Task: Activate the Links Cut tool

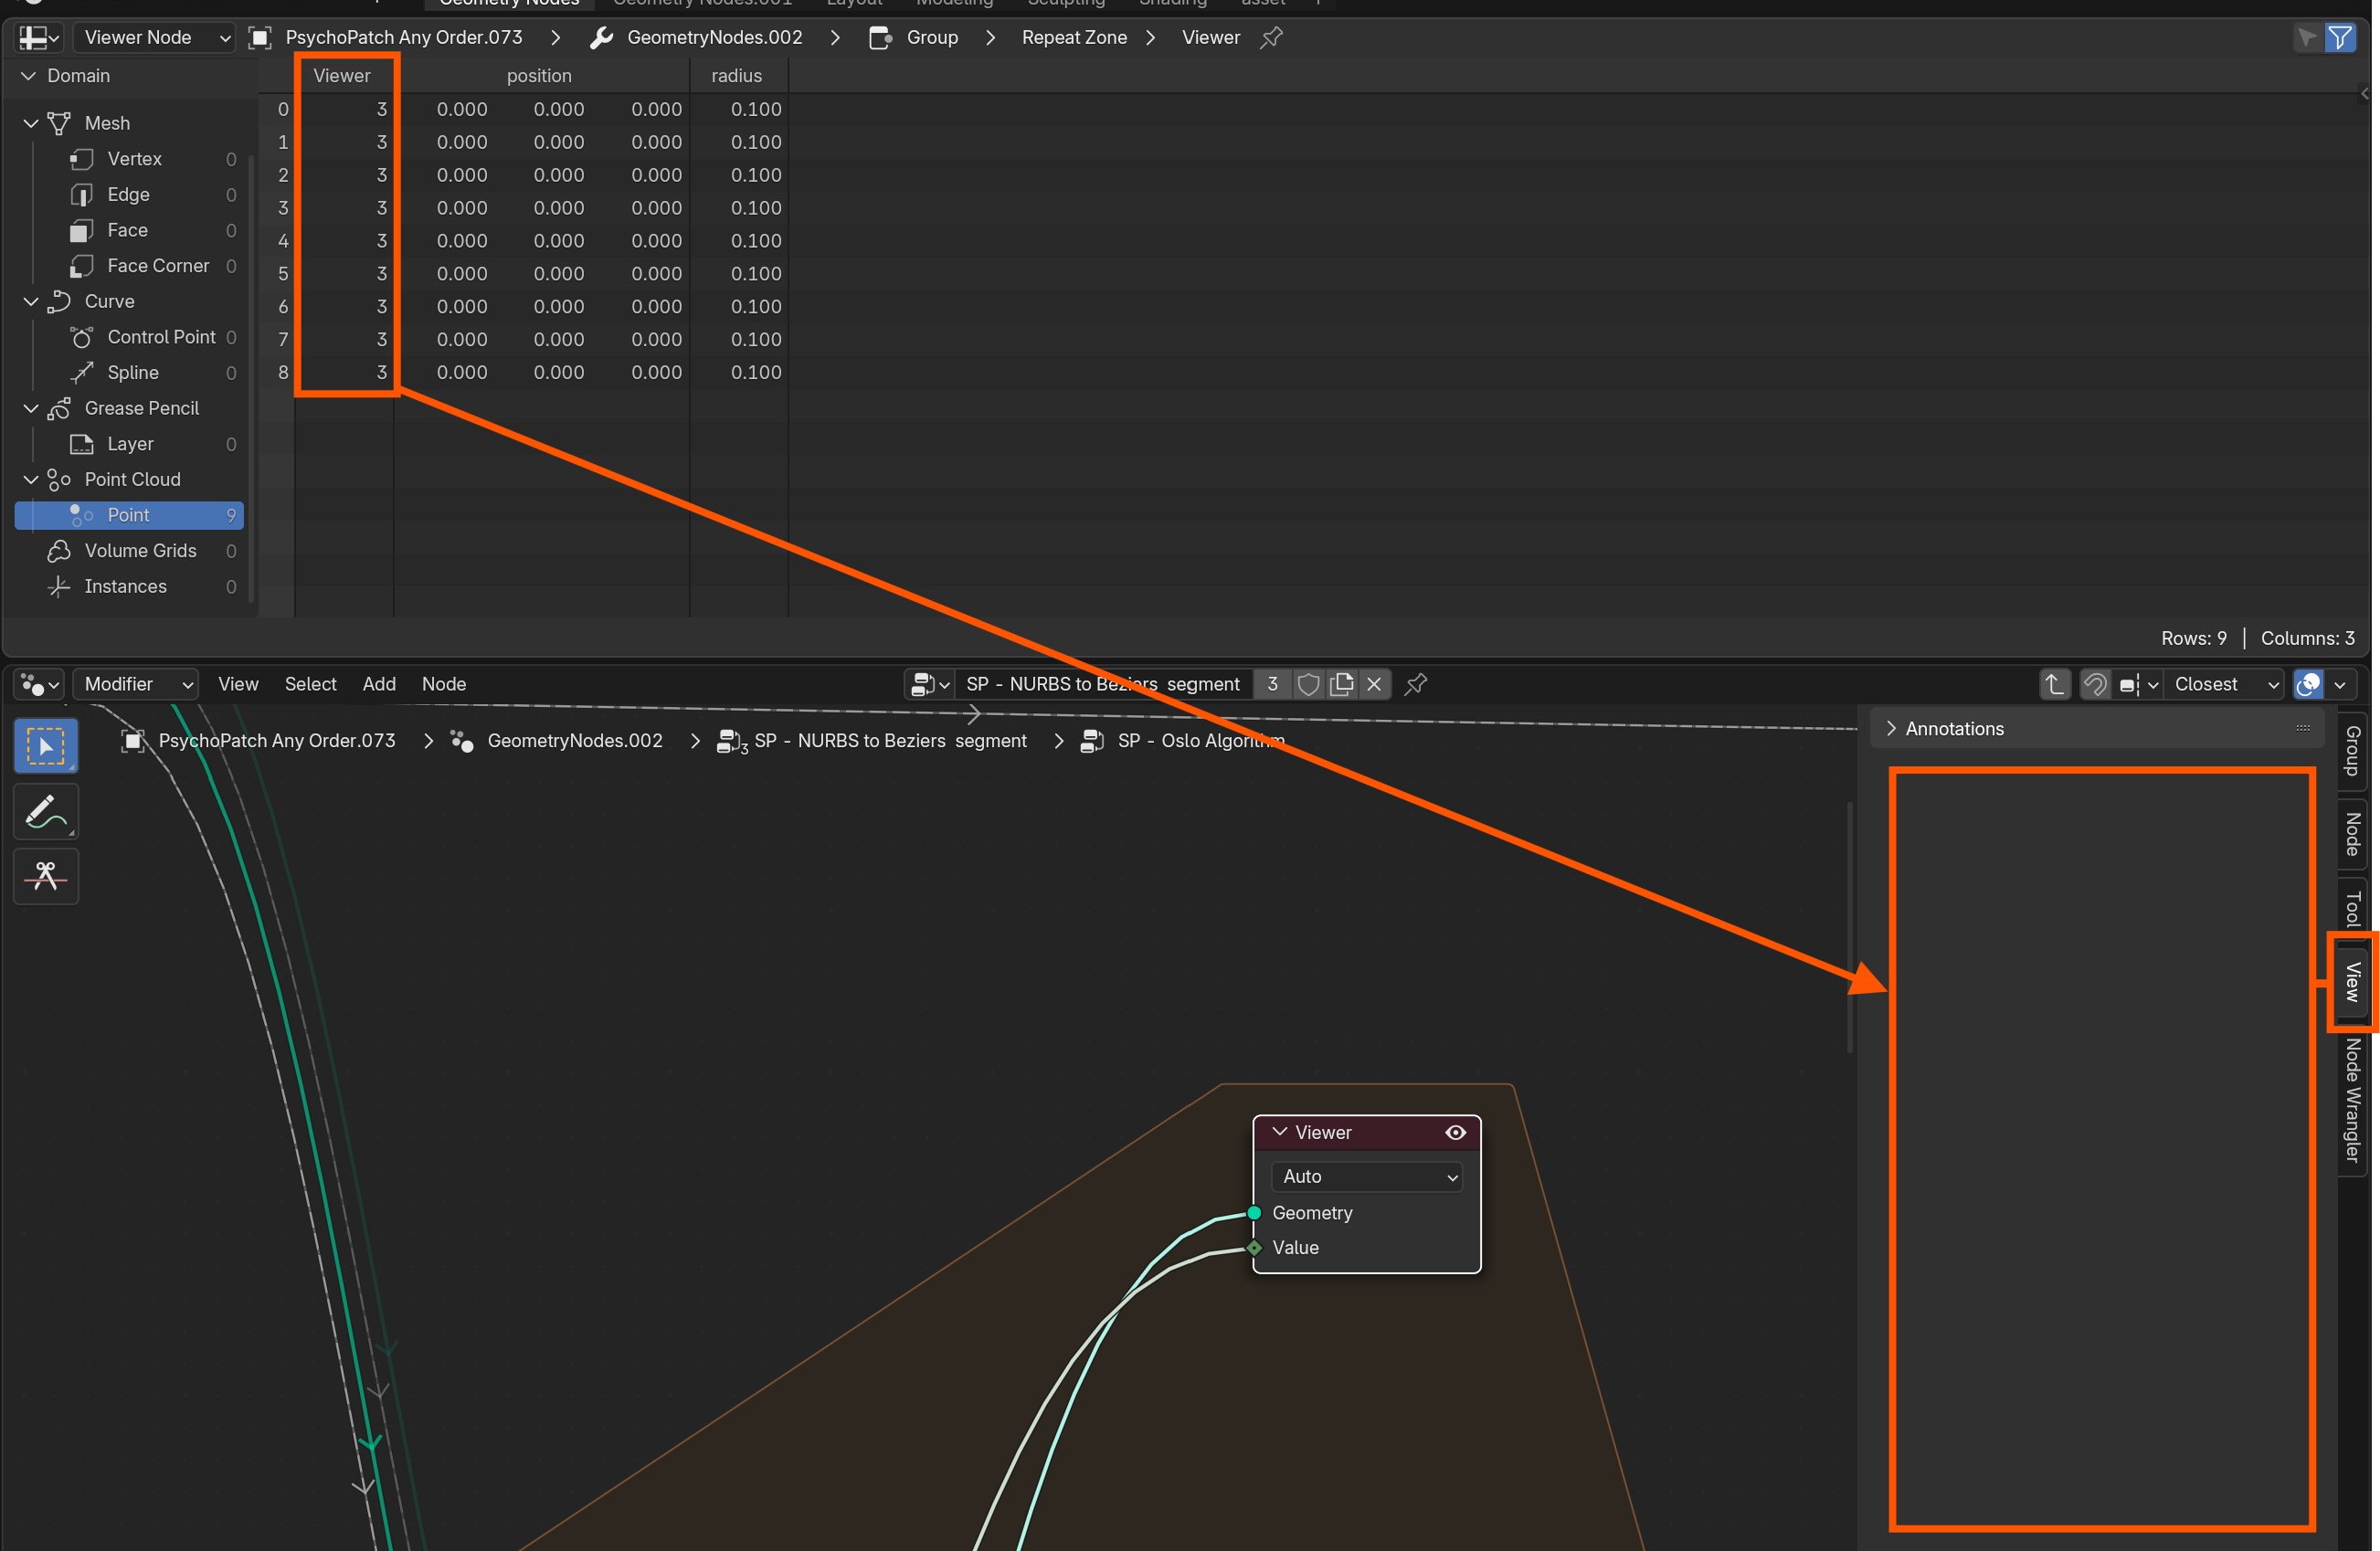Action: [46, 876]
